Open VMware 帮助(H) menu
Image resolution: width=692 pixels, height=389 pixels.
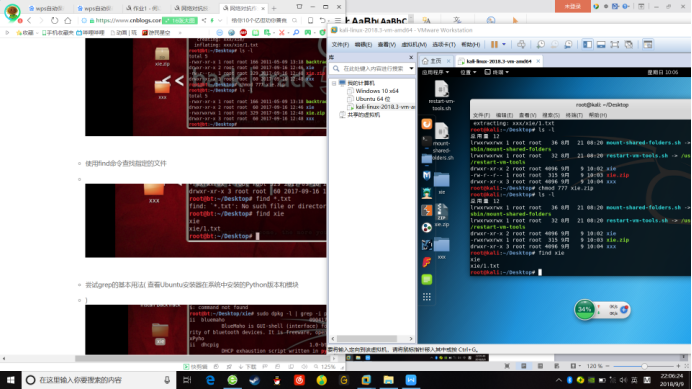470,45
